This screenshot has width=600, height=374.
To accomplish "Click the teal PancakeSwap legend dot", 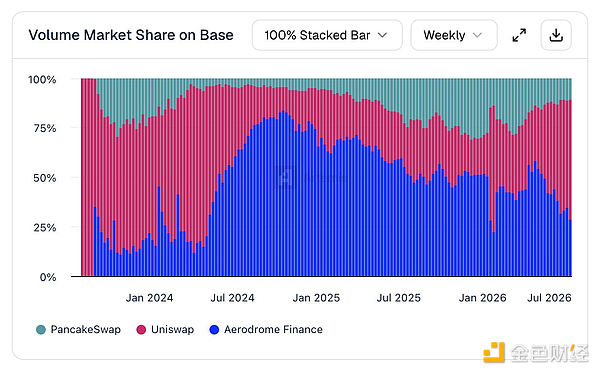I will tap(41, 330).
